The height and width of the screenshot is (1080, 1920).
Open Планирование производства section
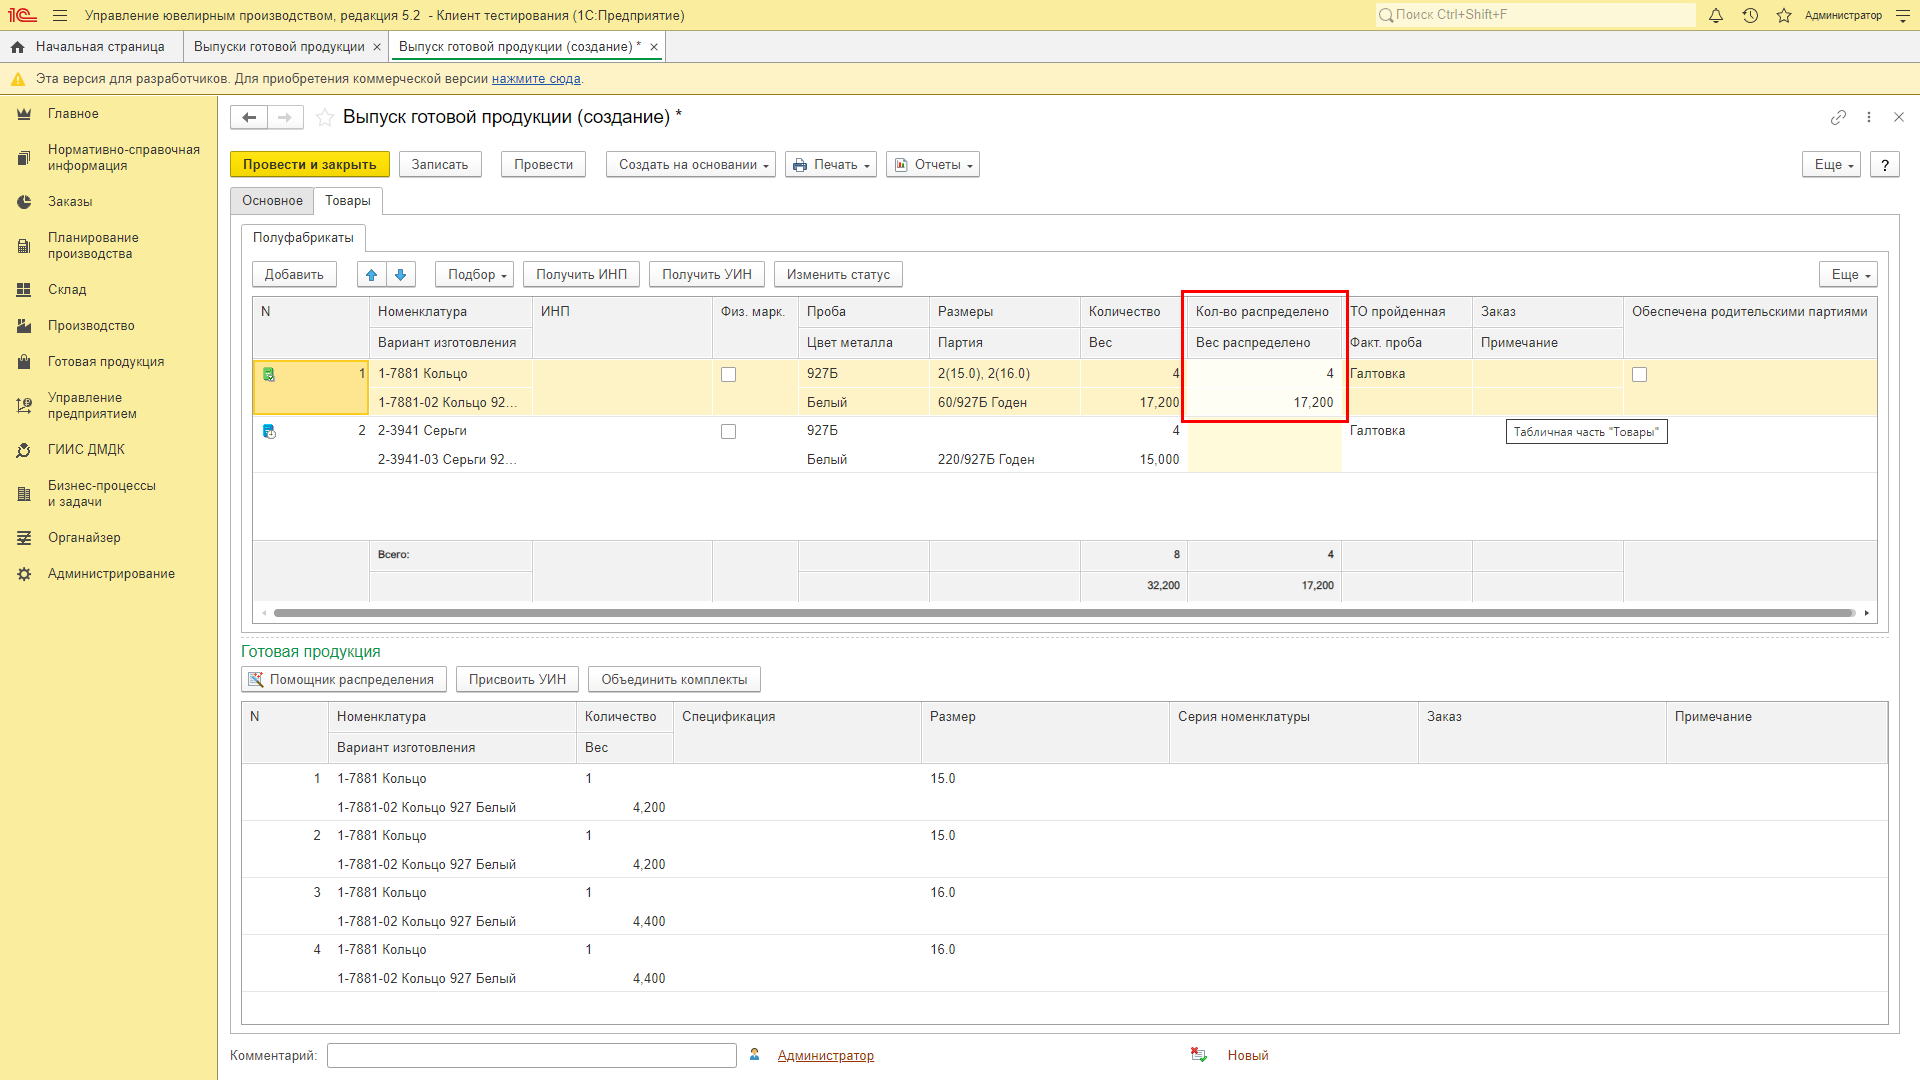(93, 246)
